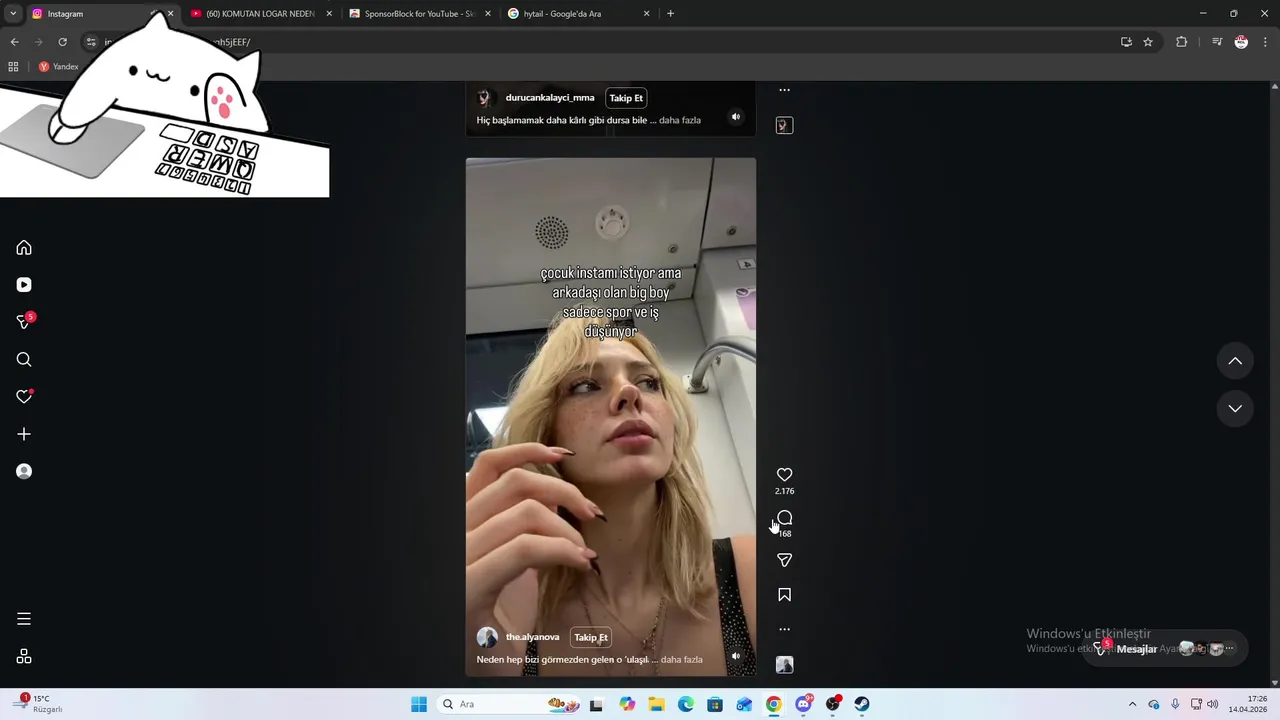Share the the.alyanova reel
The image size is (1280, 720).
pyautogui.click(x=785, y=560)
